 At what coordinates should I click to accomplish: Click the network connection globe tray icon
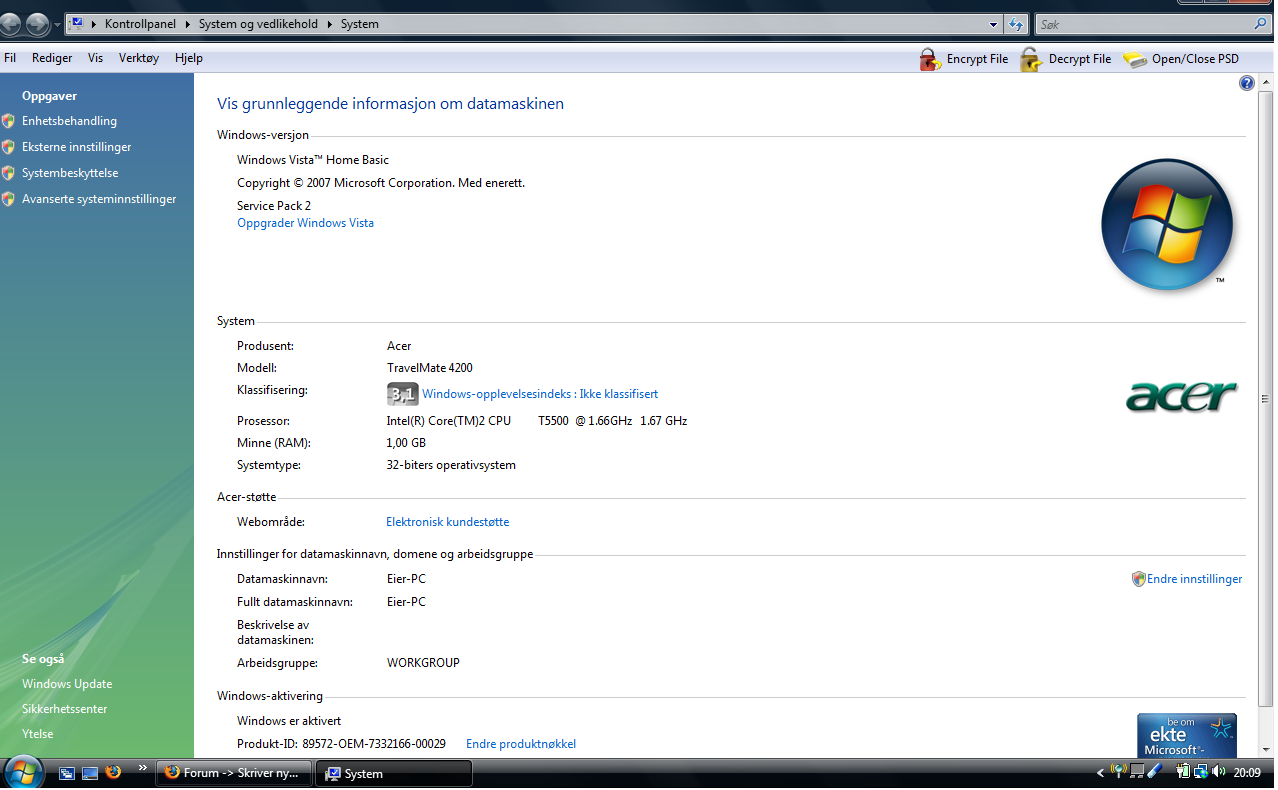pos(1201,771)
